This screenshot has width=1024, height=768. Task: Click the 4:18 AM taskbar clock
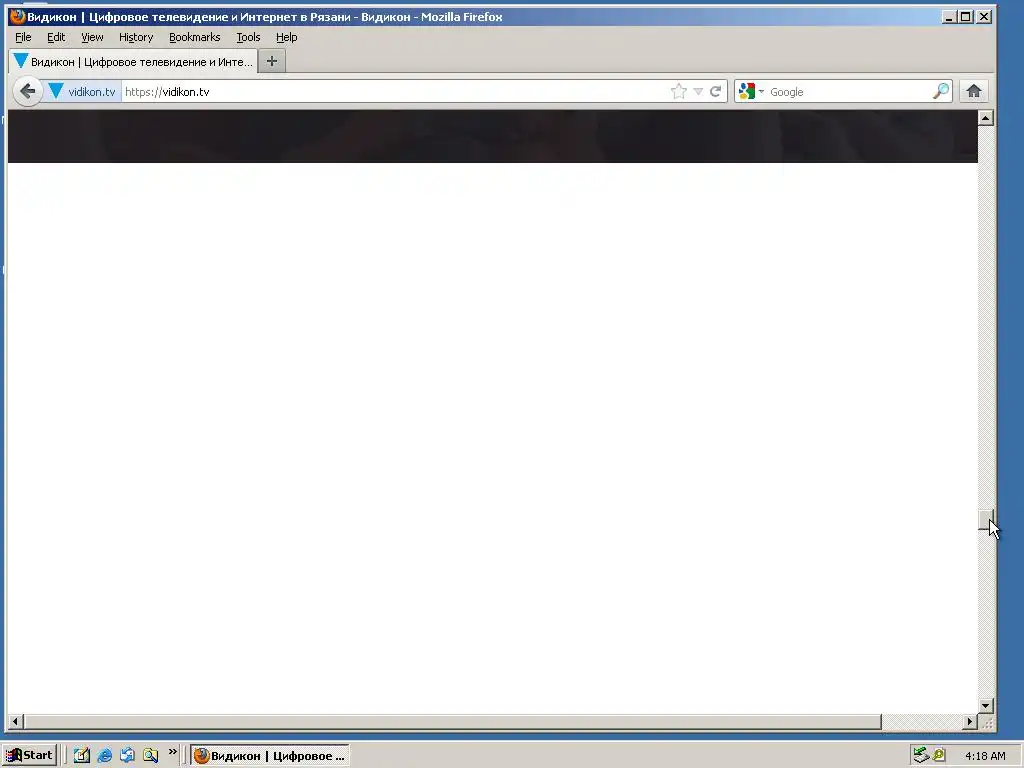985,756
